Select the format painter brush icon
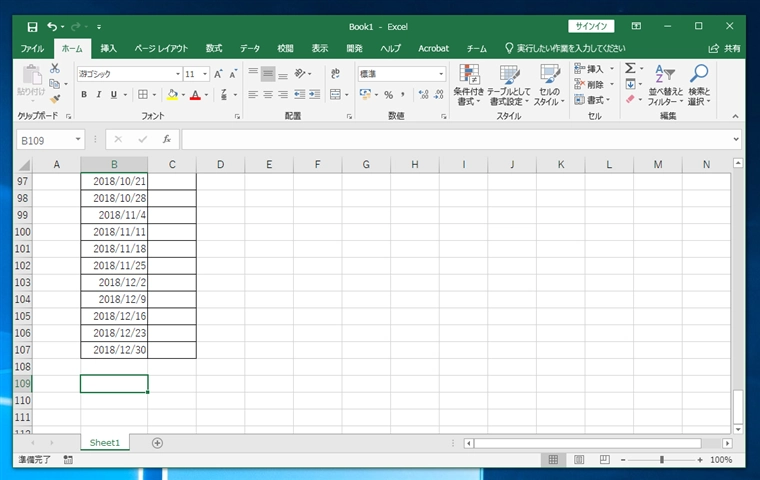The image size is (760, 480). [x=55, y=99]
